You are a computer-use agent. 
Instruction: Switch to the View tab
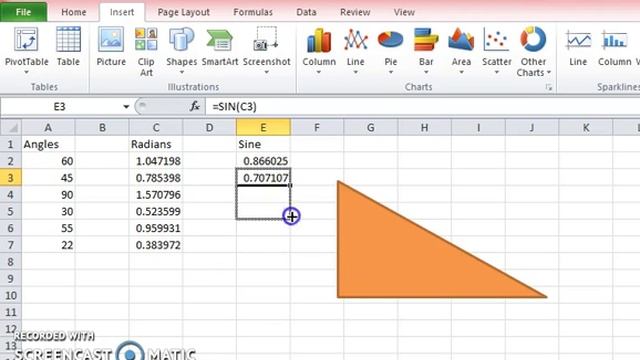(404, 12)
